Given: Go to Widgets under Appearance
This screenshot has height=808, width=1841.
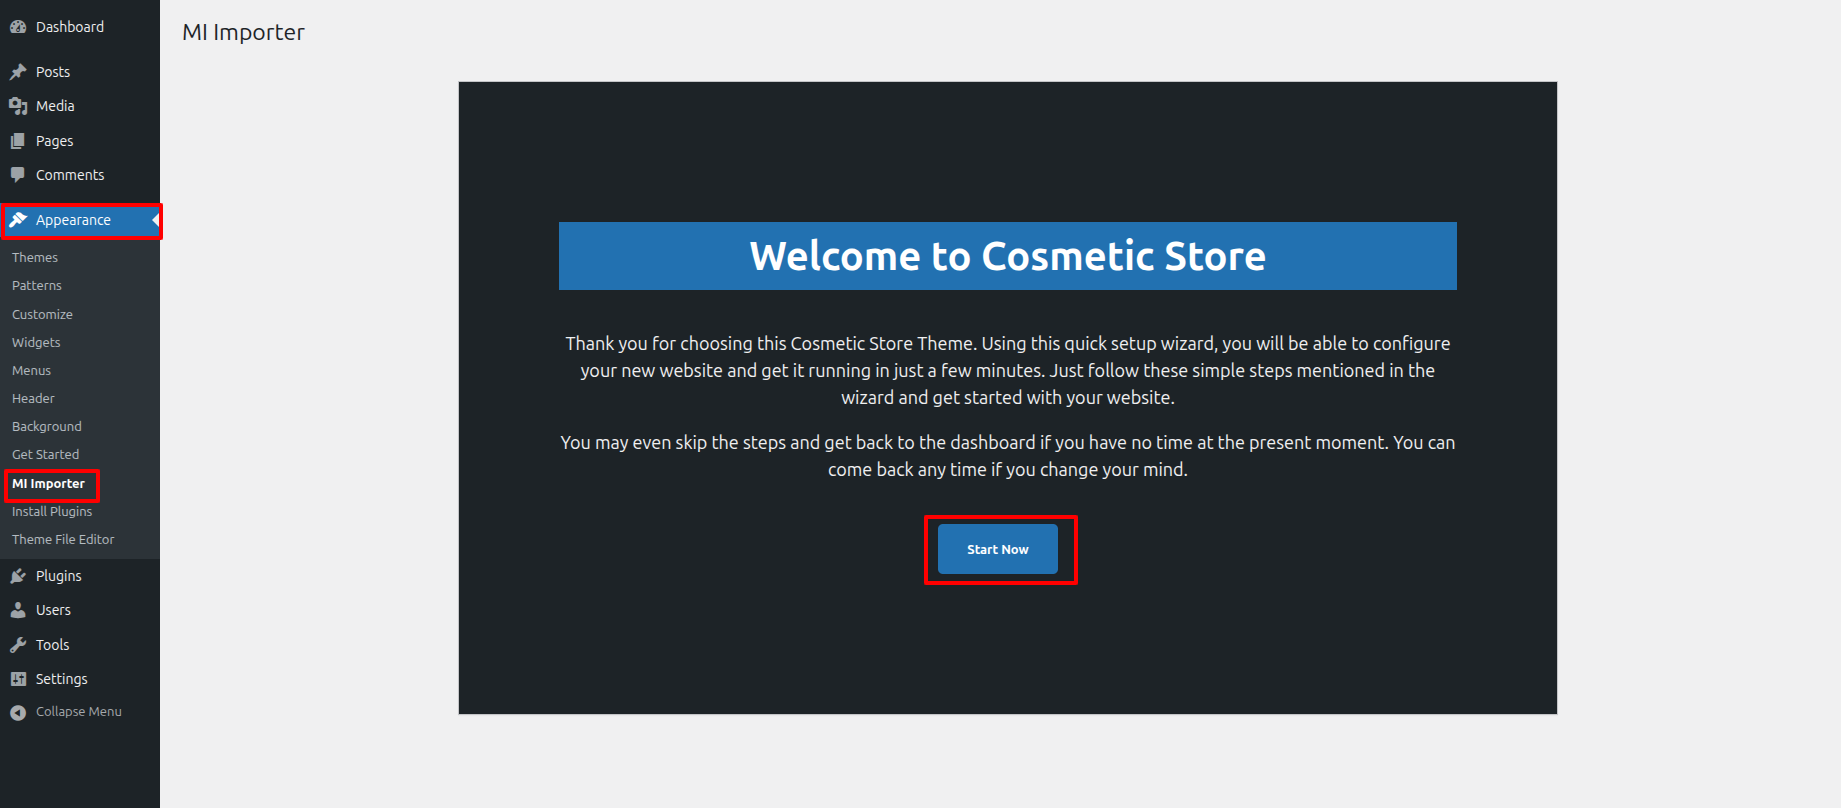Looking at the screenshot, I should (x=36, y=342).
